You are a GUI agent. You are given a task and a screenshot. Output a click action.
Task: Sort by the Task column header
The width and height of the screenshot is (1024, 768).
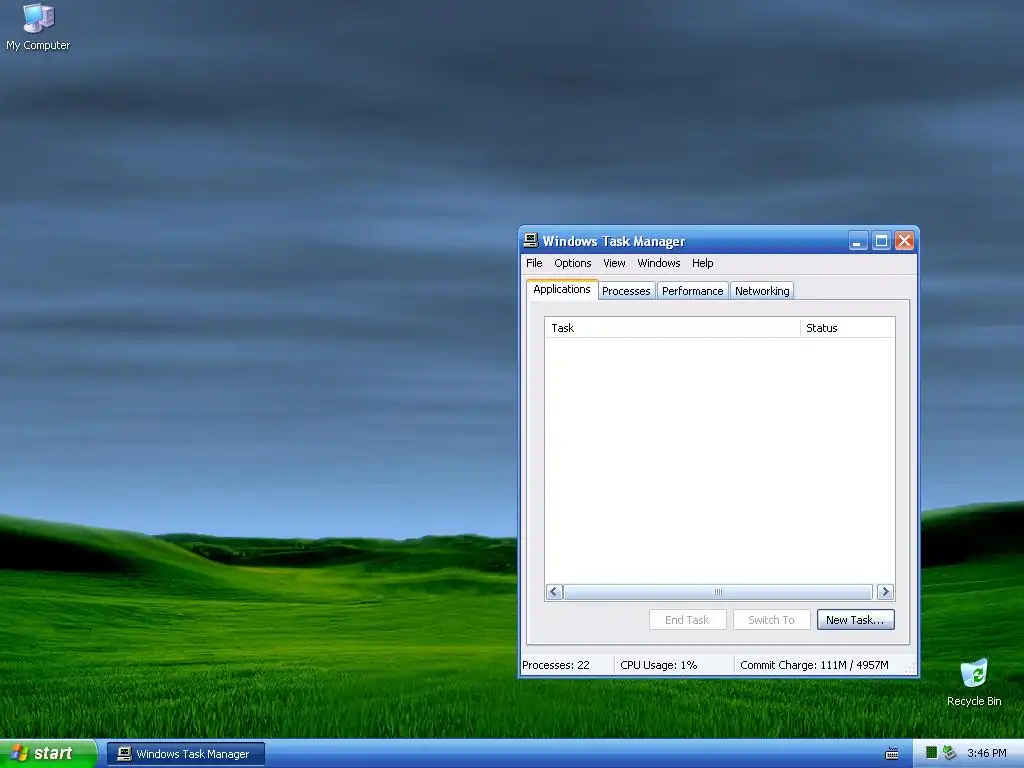(x=672, y=328)
